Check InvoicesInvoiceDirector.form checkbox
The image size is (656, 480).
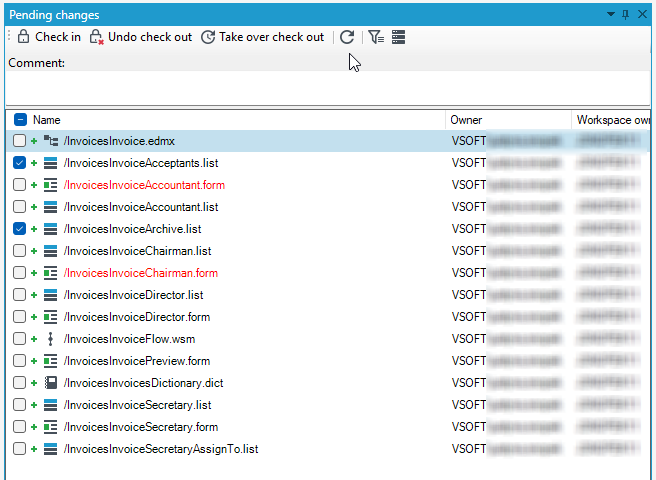click(19, 316)
